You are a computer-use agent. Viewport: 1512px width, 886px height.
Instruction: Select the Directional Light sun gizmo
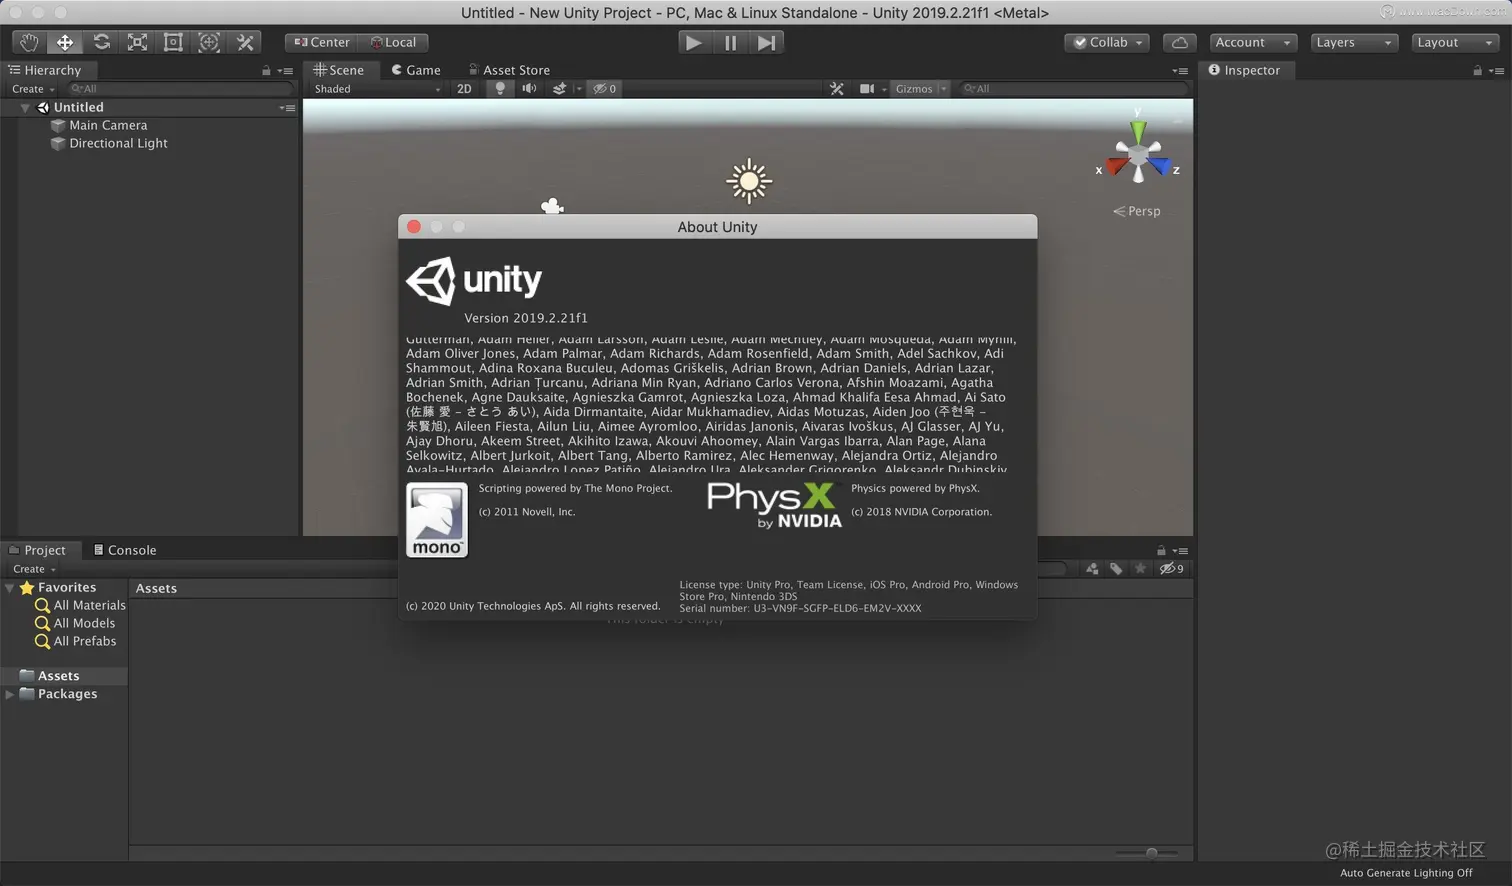pos(749,181)
